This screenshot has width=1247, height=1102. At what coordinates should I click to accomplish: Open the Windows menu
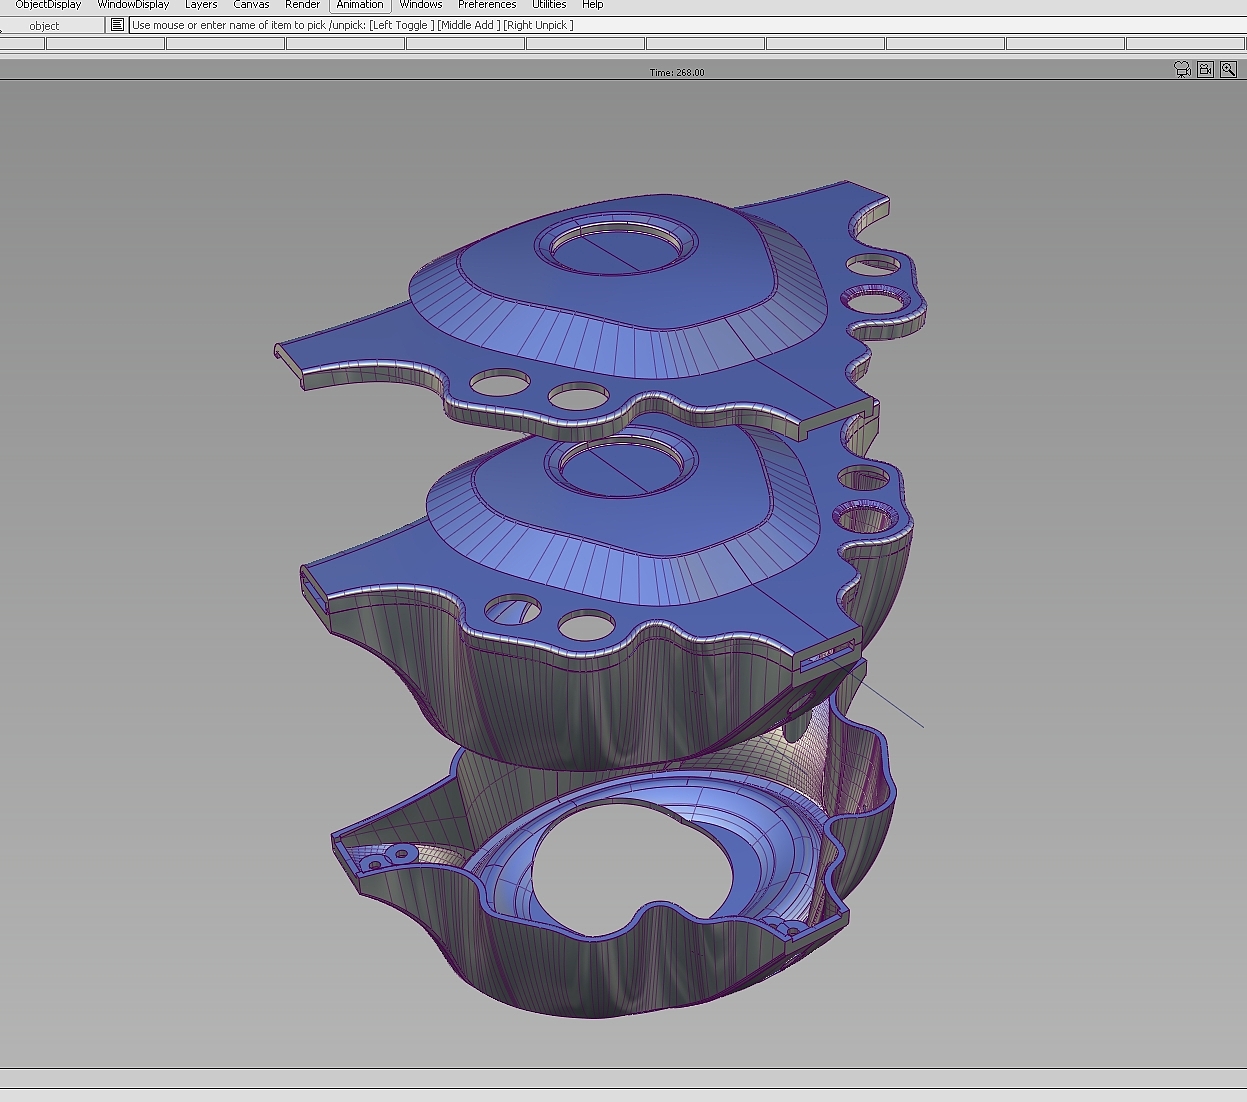(x=420, y=5)
